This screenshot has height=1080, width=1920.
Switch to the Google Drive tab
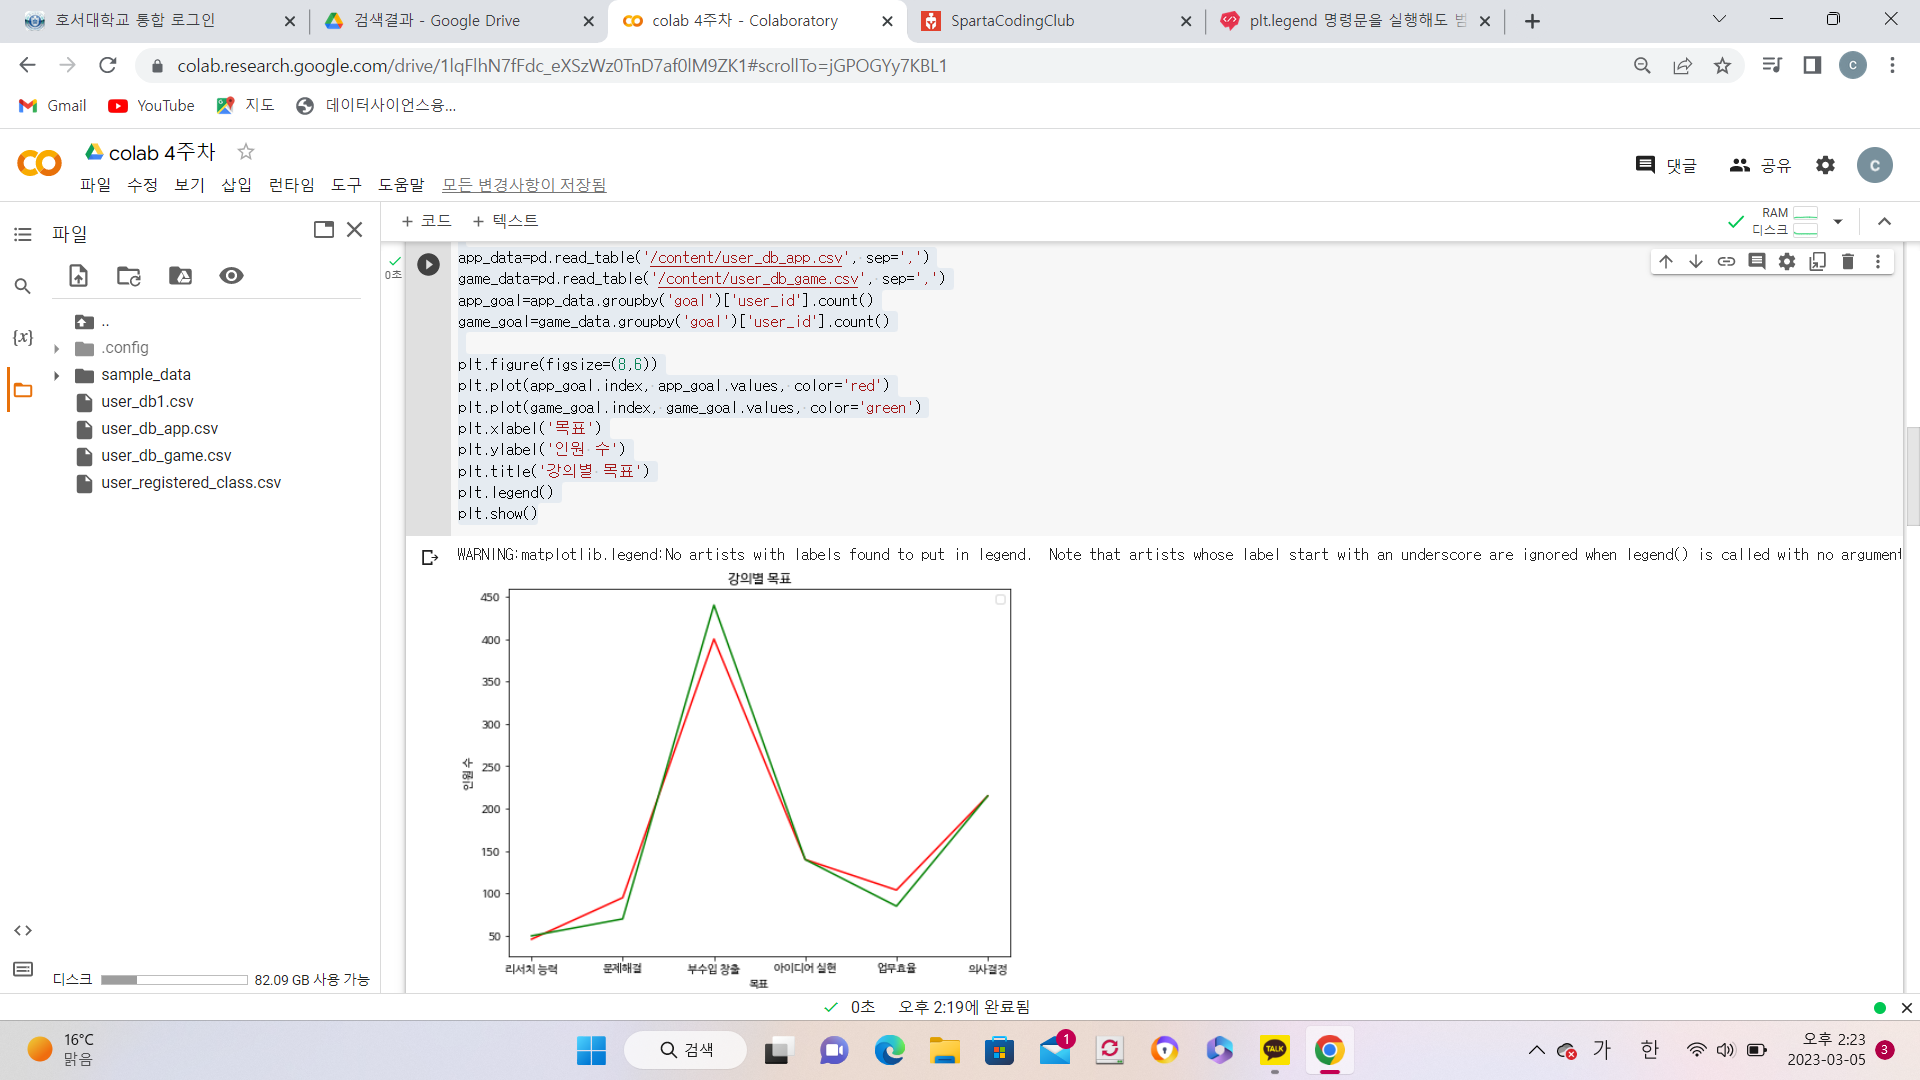point(458,21)
